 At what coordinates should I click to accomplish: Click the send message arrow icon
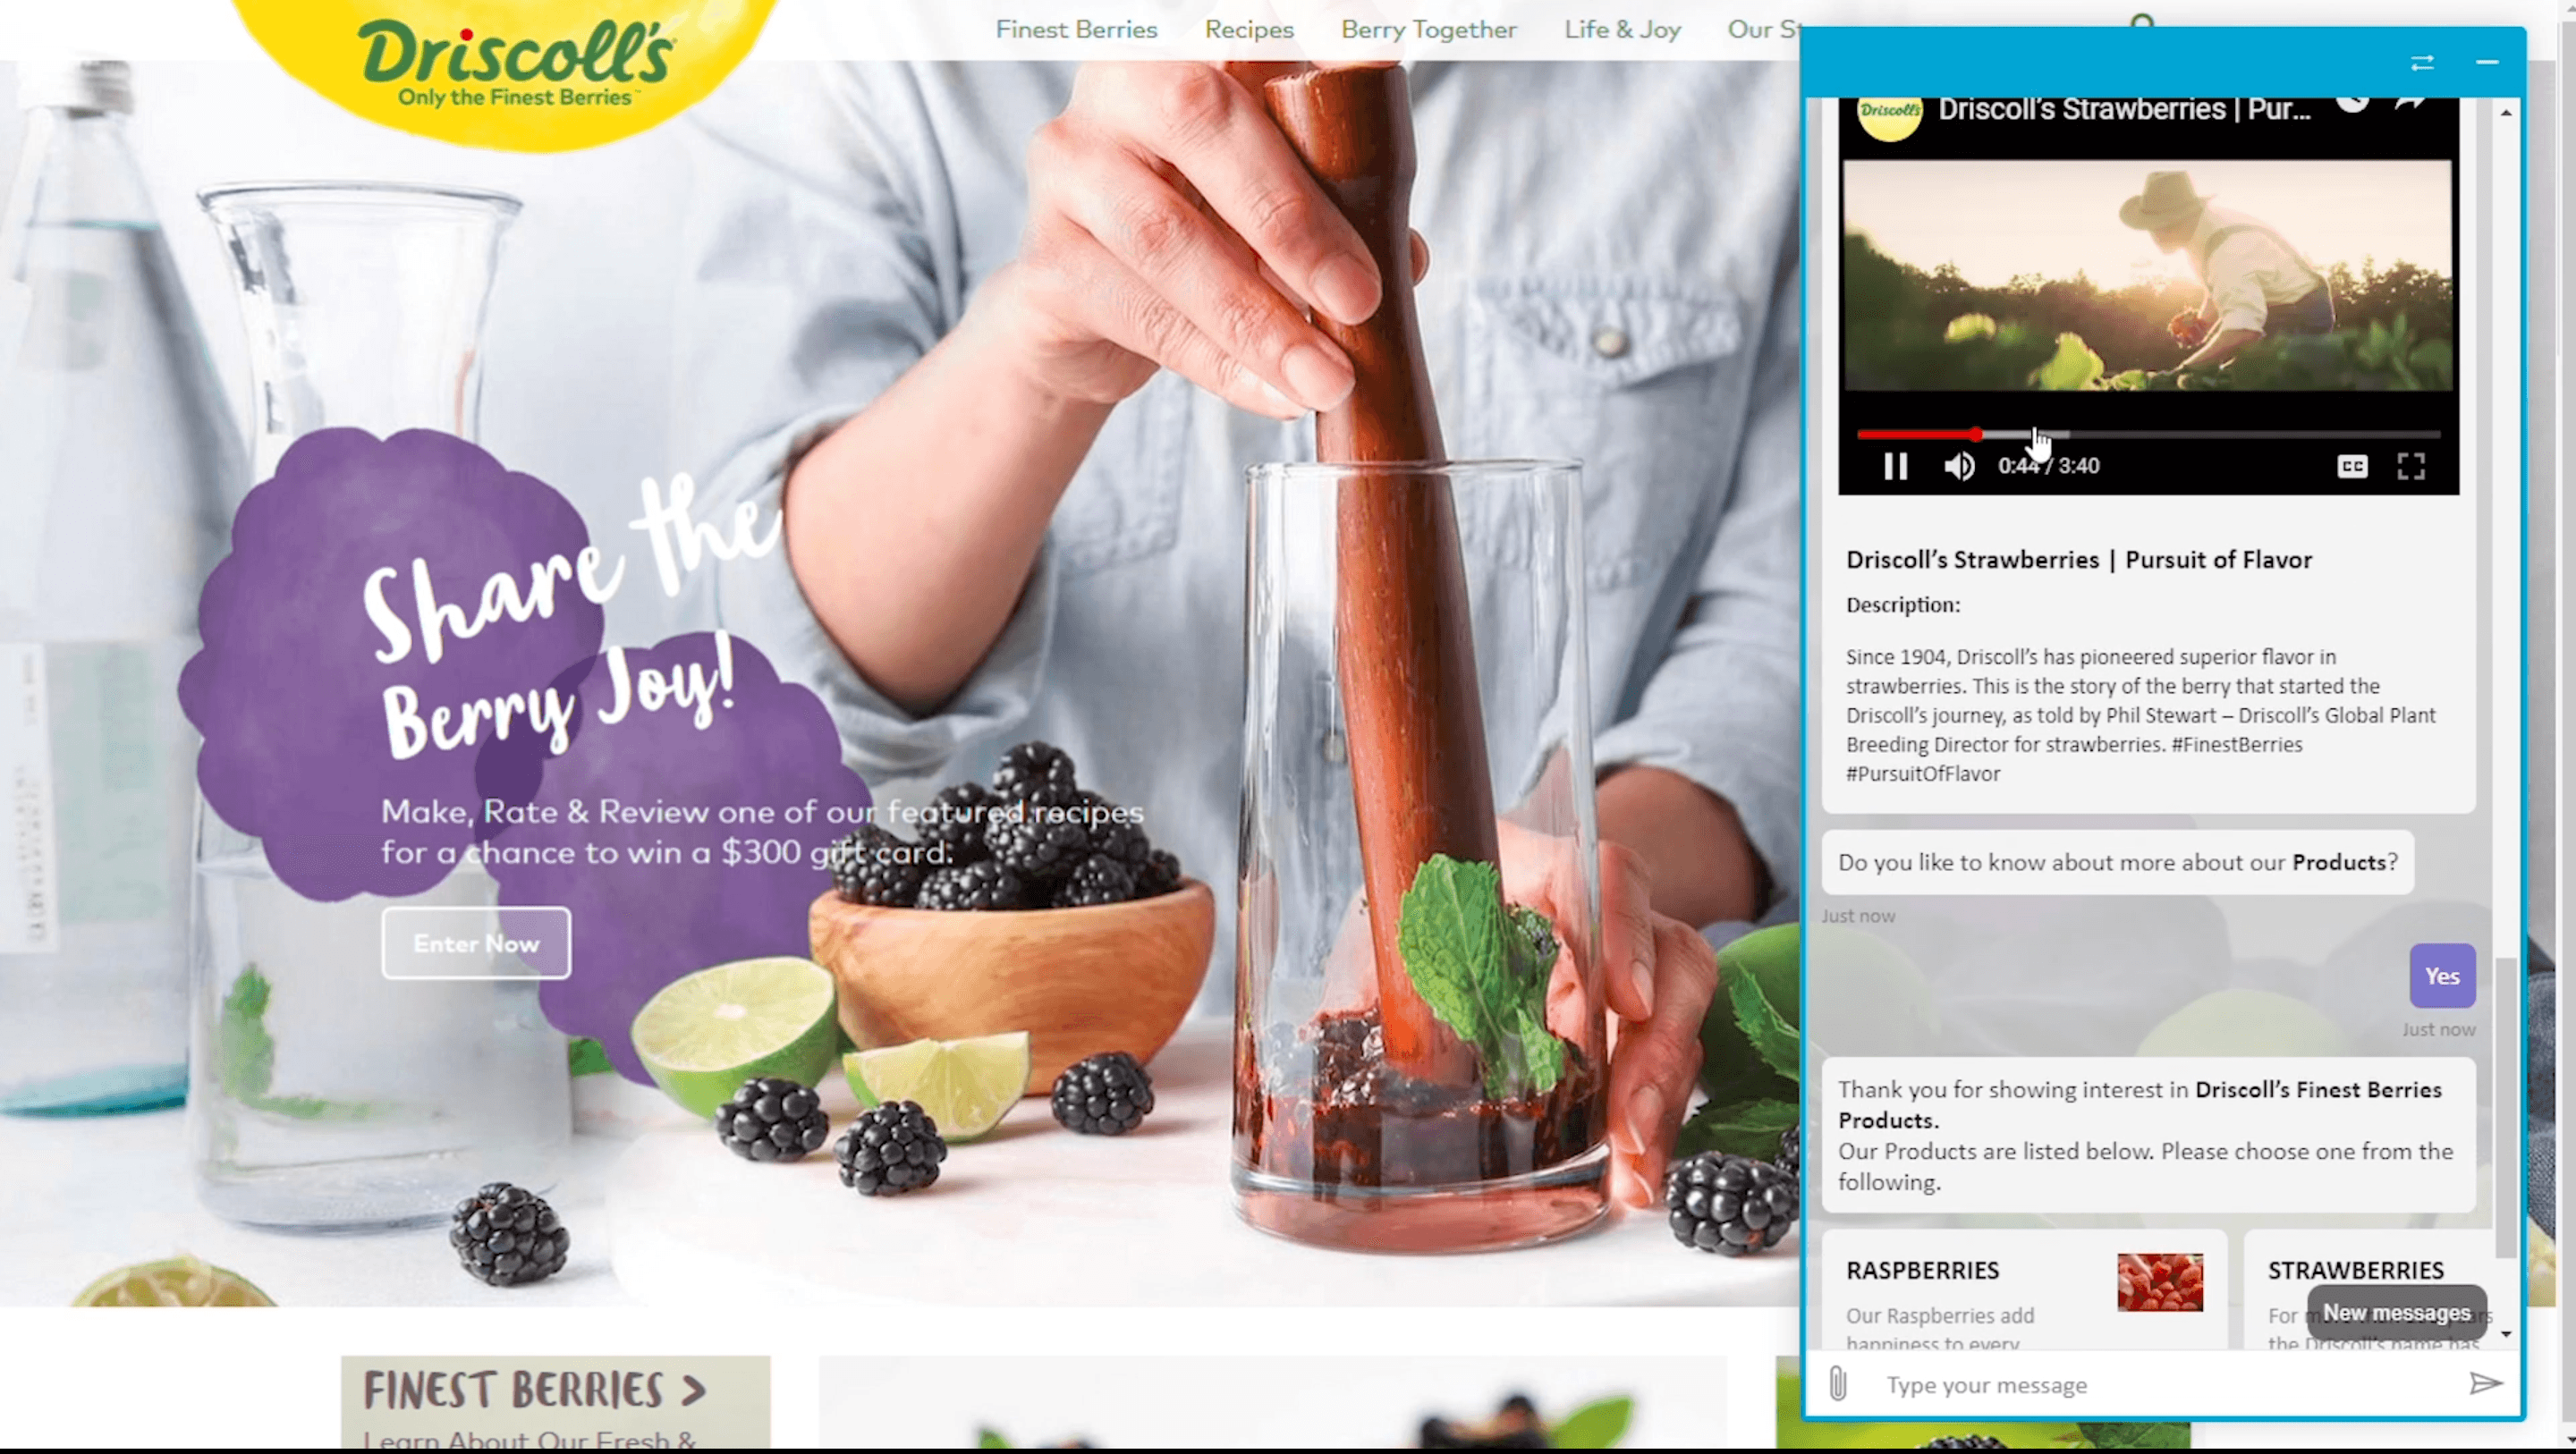[2486, 1383]
